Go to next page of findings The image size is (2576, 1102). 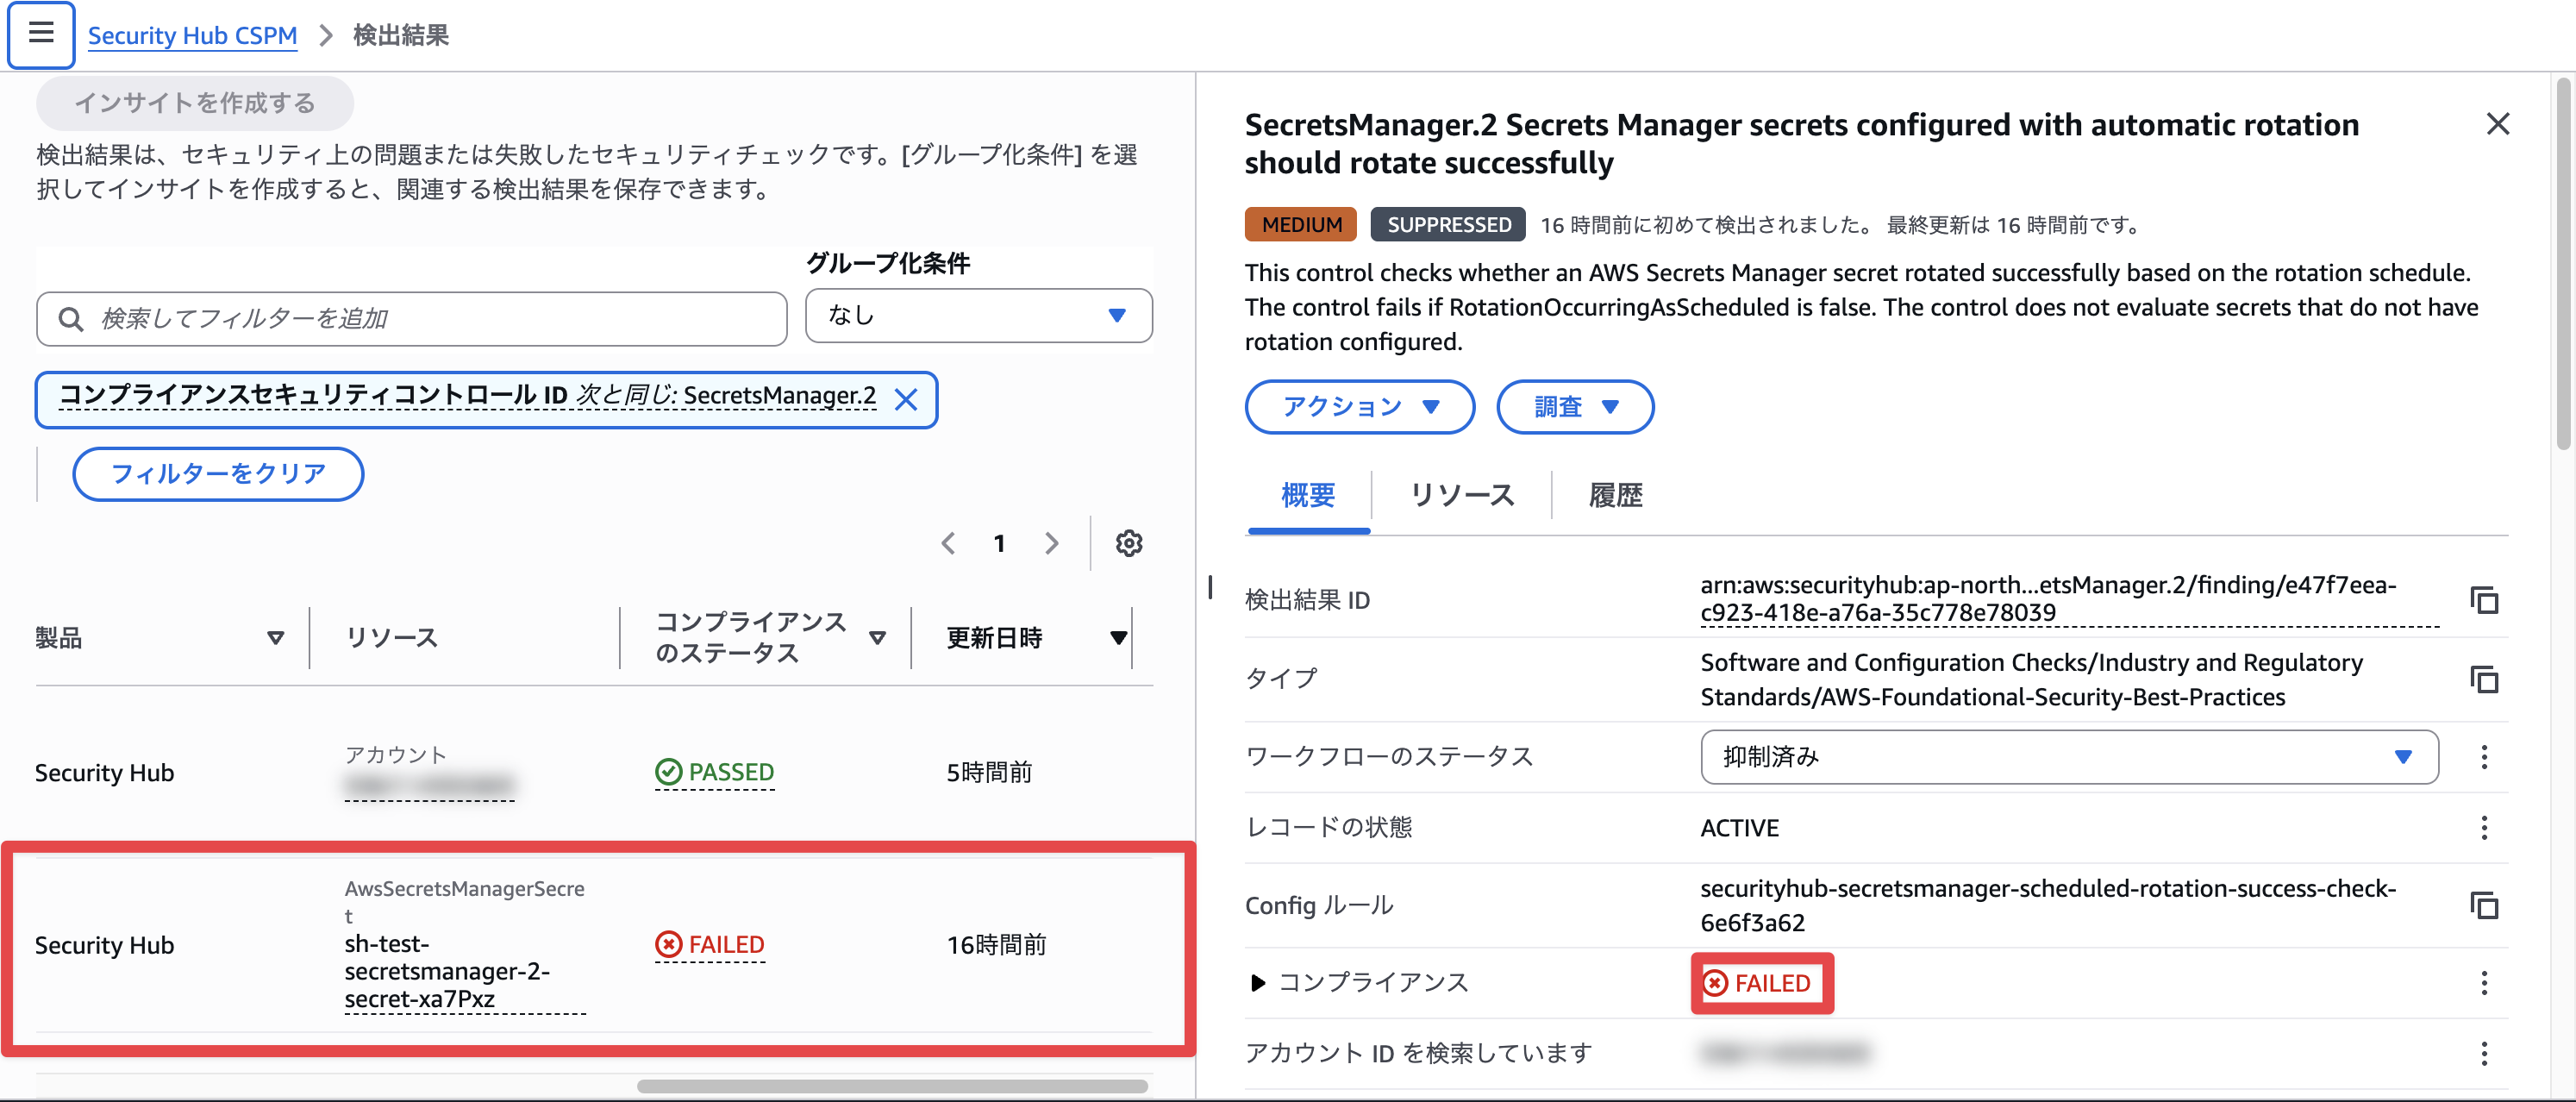(1051, 543)
